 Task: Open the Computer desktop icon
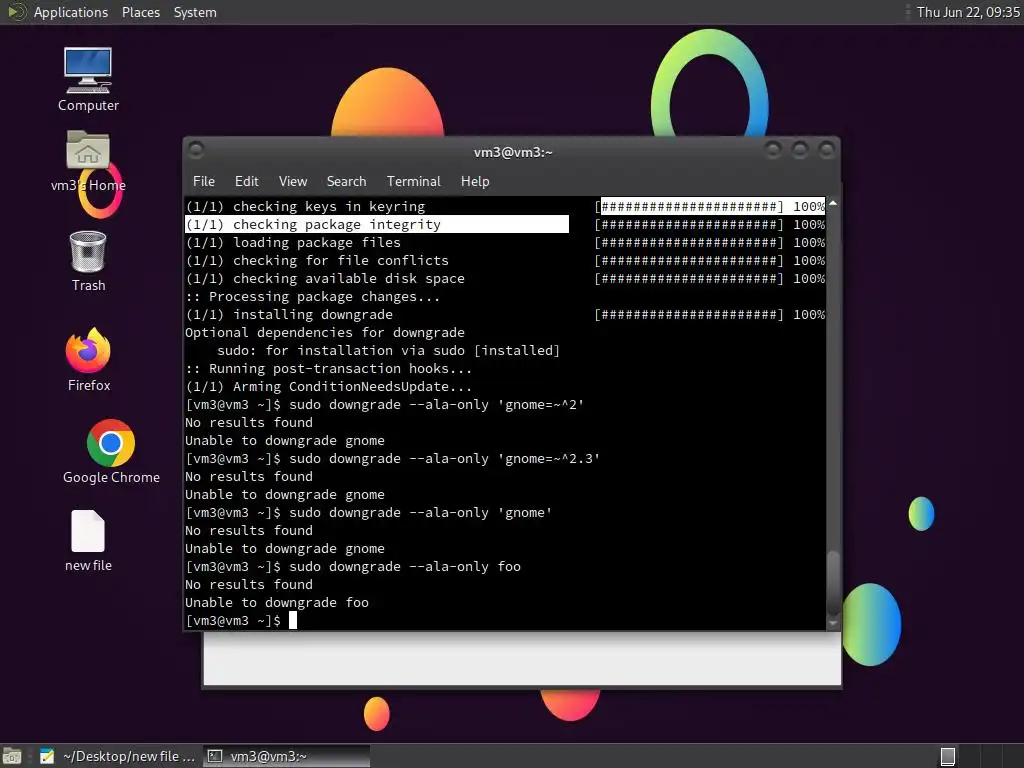point(88,80)
